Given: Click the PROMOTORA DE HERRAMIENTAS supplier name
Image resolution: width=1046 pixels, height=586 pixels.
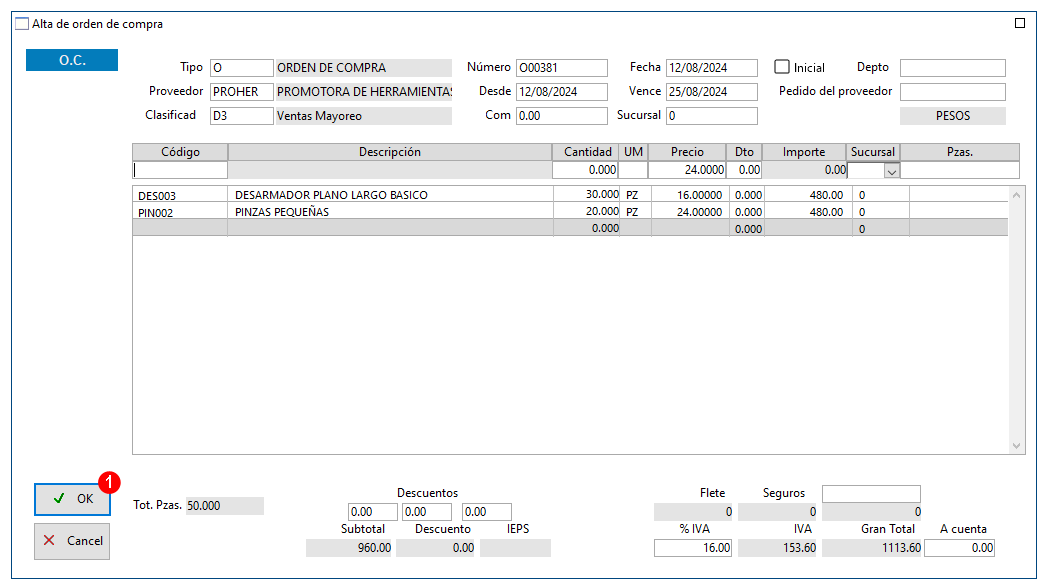Looking at the screenshot, I should pos(364,91).
